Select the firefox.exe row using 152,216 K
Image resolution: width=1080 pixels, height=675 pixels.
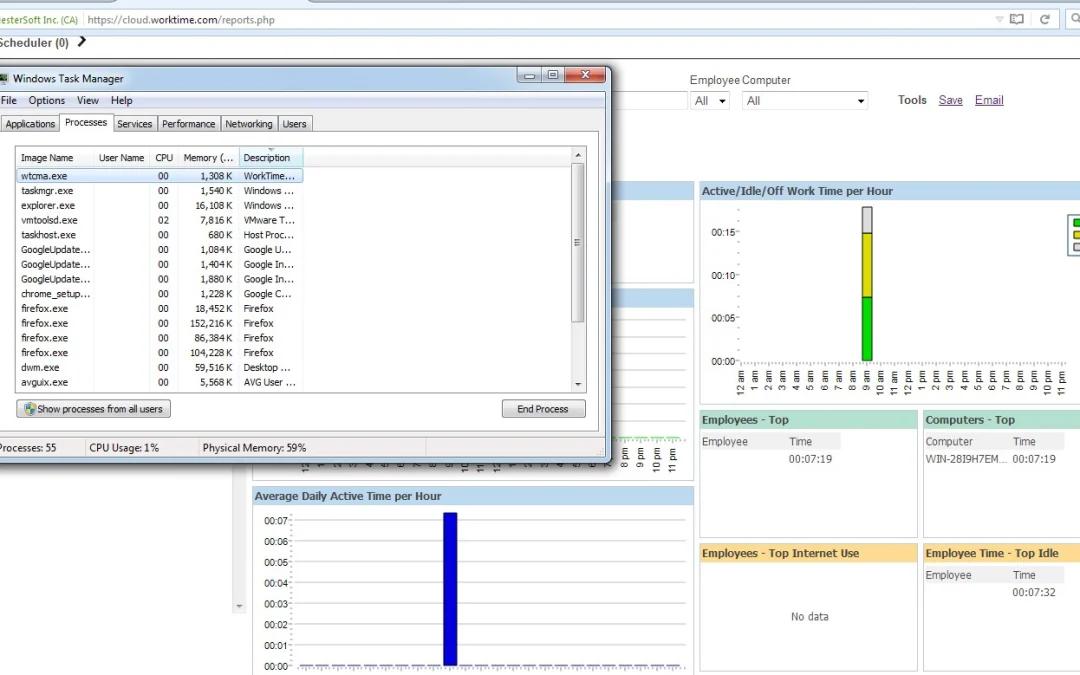pyautogui.click(x=160, y=323)
